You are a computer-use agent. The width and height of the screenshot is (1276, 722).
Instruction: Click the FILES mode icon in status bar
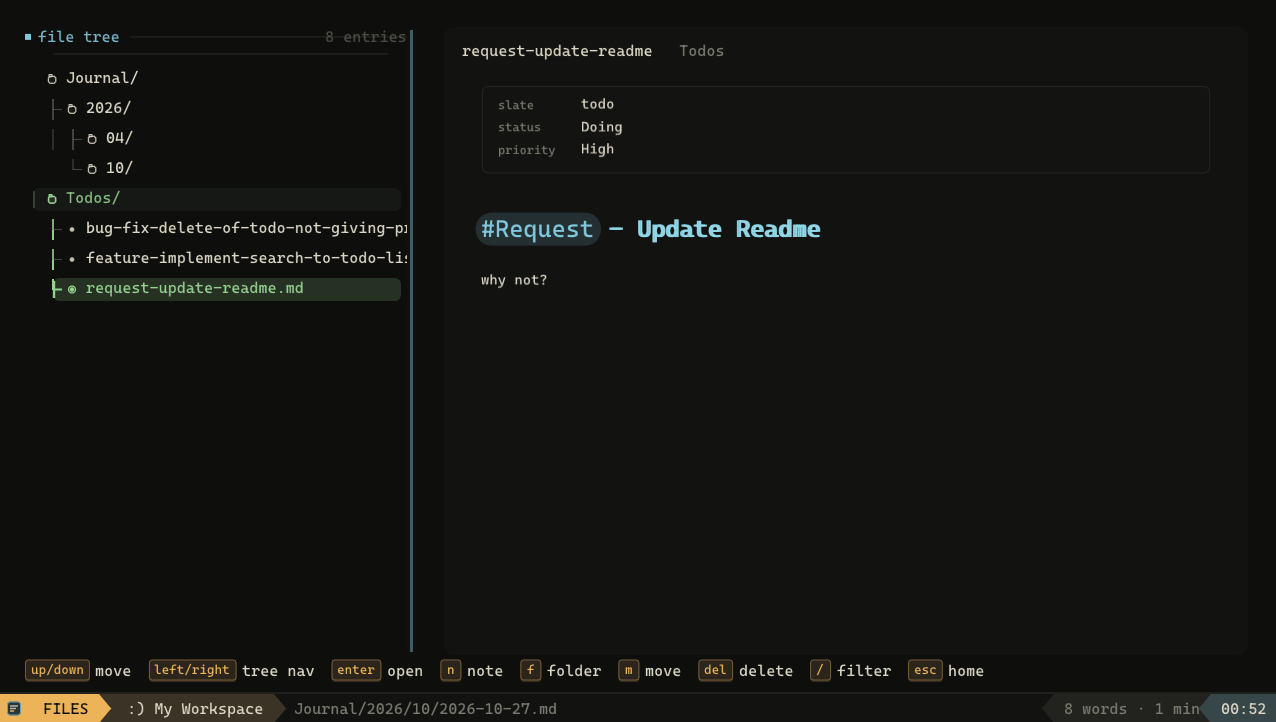click(x=14, y=709)
